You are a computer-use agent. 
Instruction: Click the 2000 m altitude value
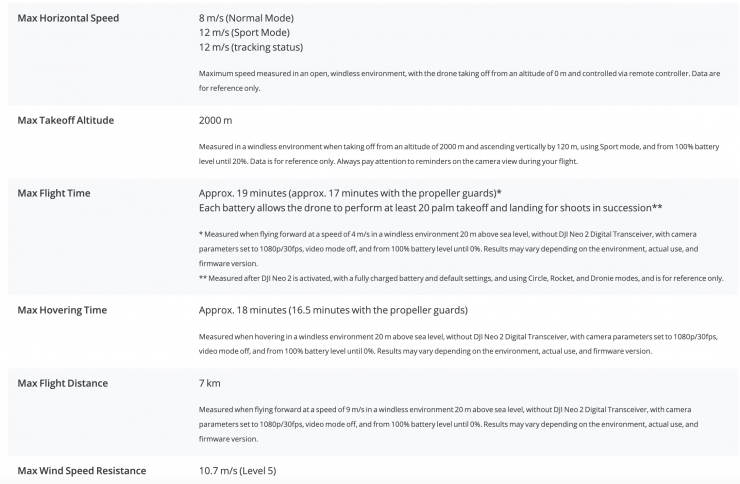[215, 120]
